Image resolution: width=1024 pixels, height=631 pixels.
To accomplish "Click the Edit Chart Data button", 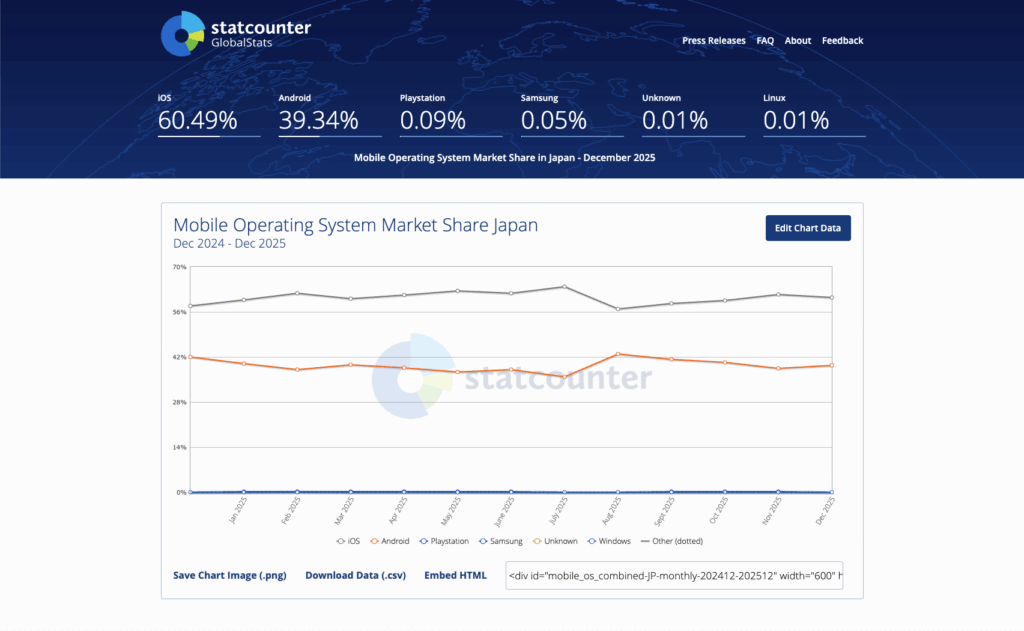I will 807,228.
